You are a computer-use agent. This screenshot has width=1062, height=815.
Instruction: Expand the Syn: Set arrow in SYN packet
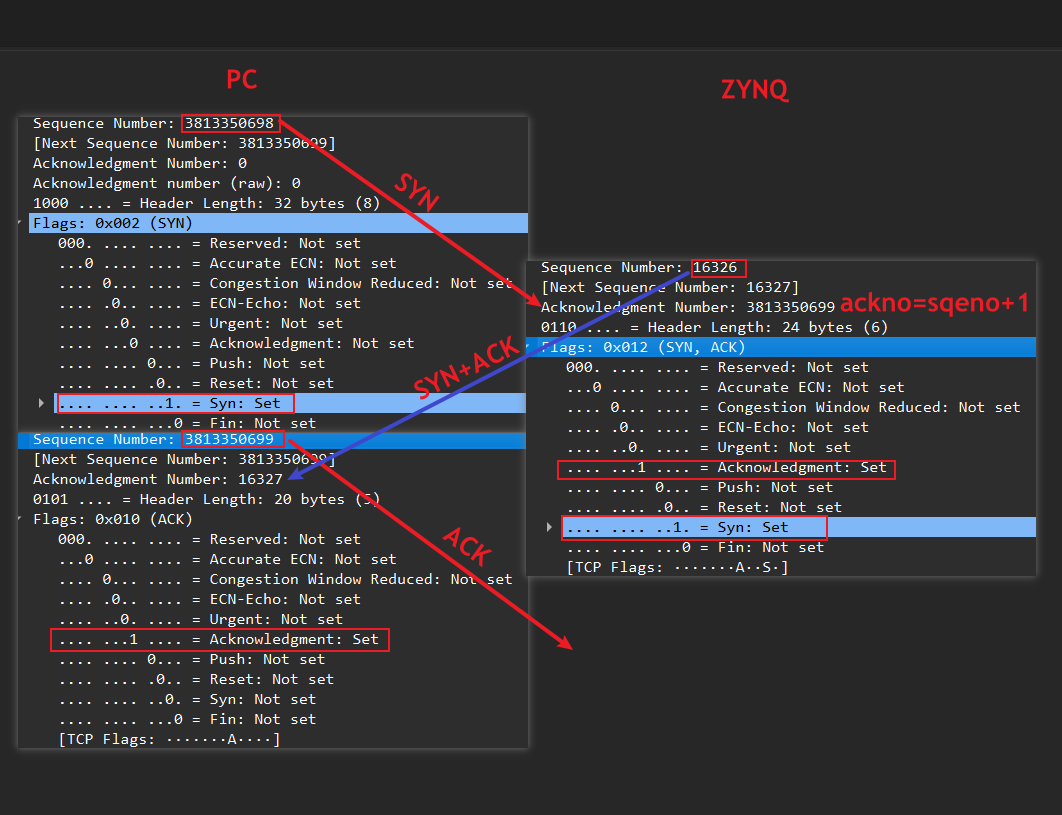click(41, 403)
